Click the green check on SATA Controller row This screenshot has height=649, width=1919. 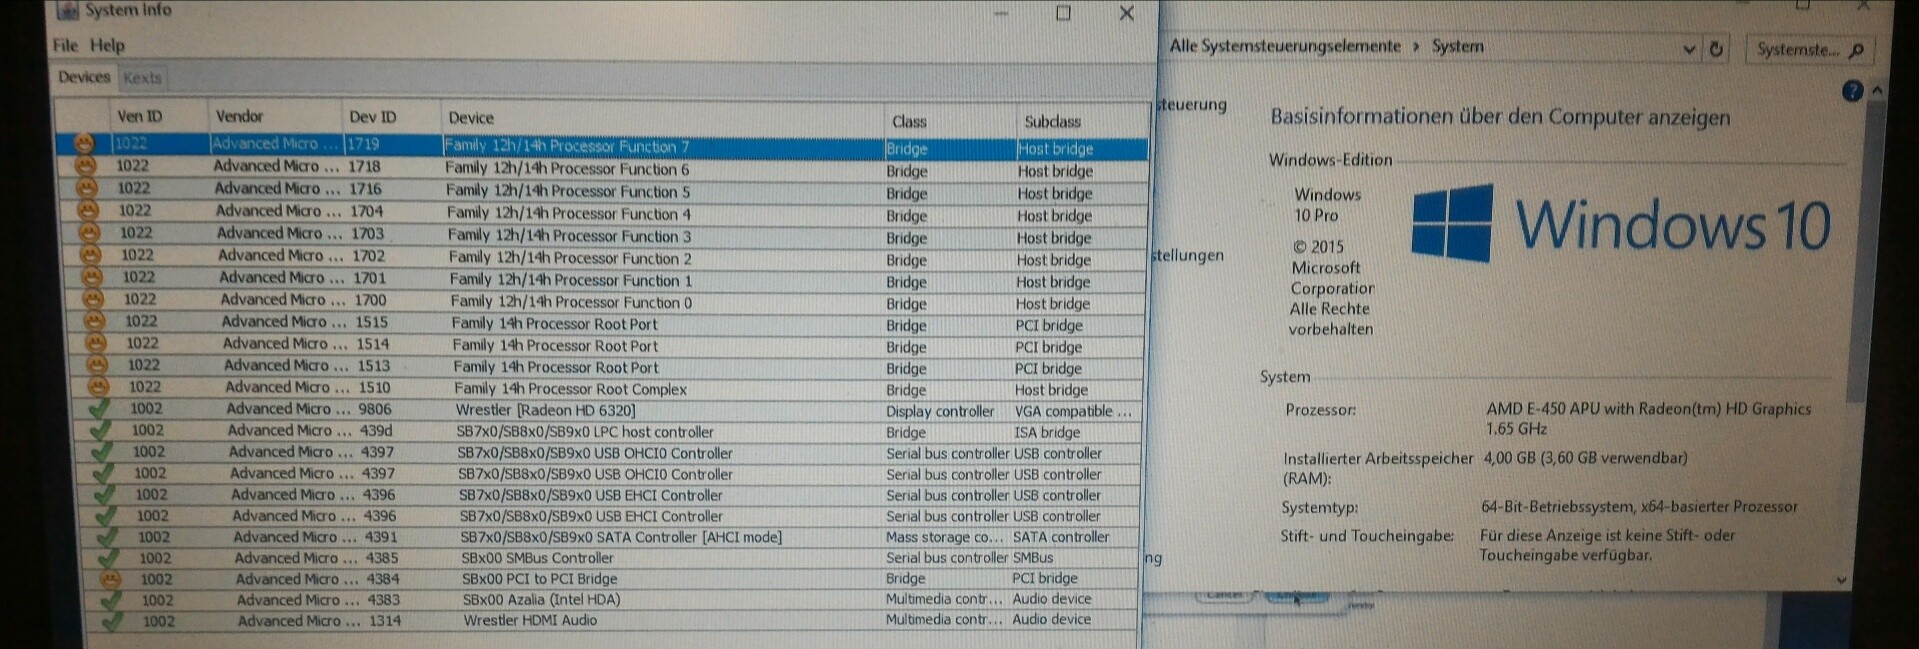[x=106, y=537]
